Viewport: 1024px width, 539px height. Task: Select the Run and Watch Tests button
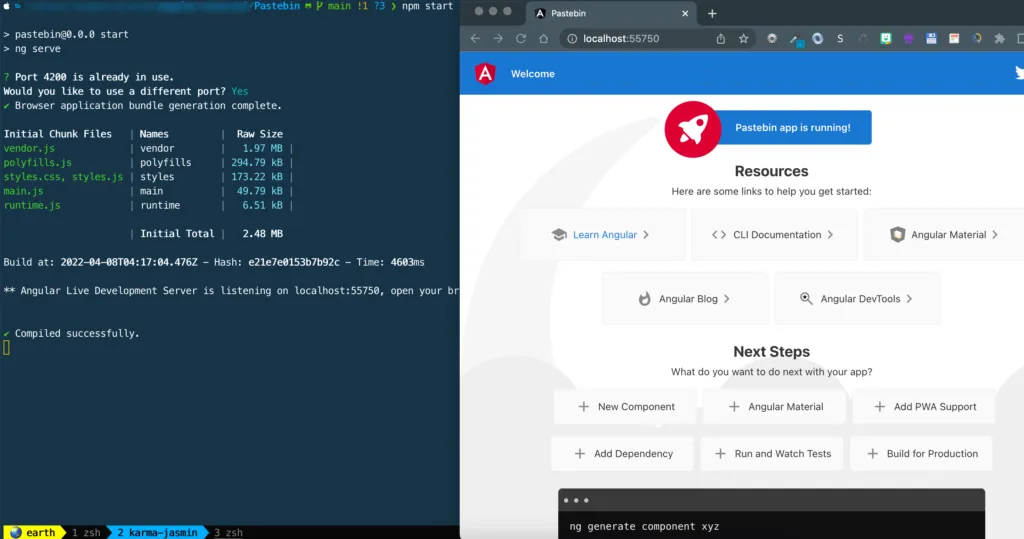(773, 454)
